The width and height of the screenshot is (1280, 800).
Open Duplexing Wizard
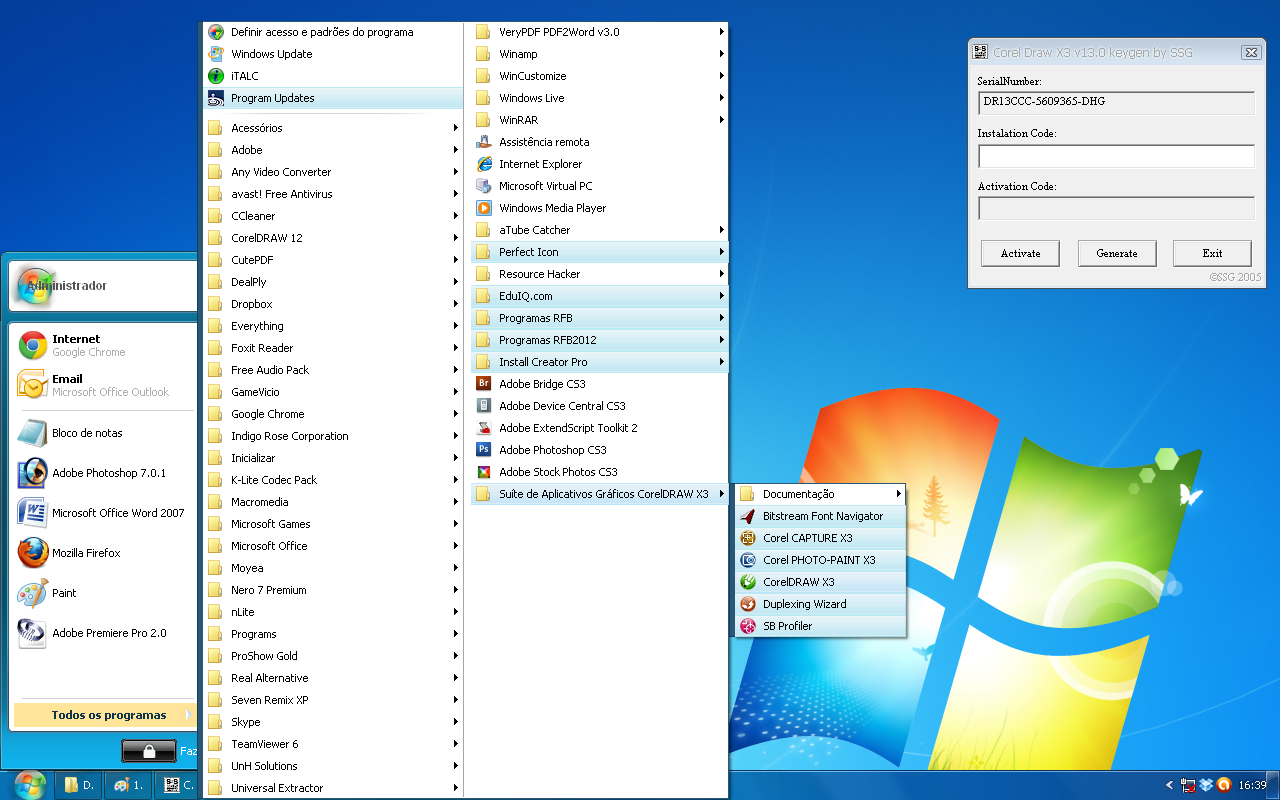tap(820, 604)
